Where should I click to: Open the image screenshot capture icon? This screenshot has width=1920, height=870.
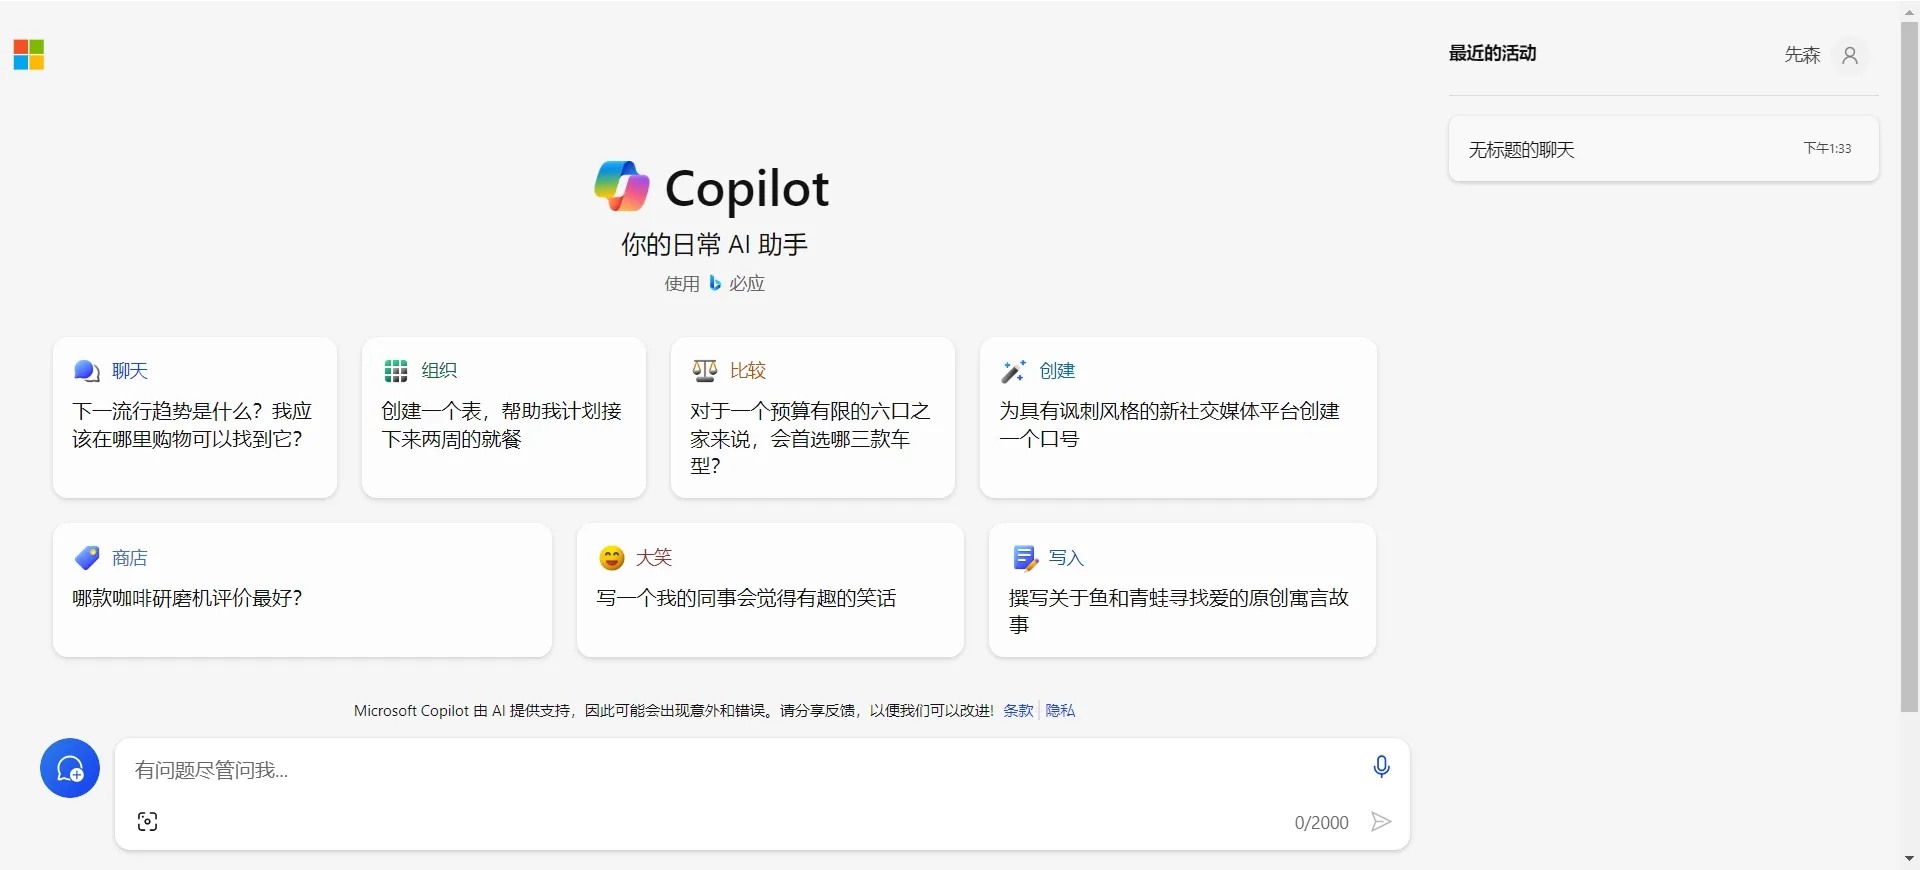coord(147,822)
